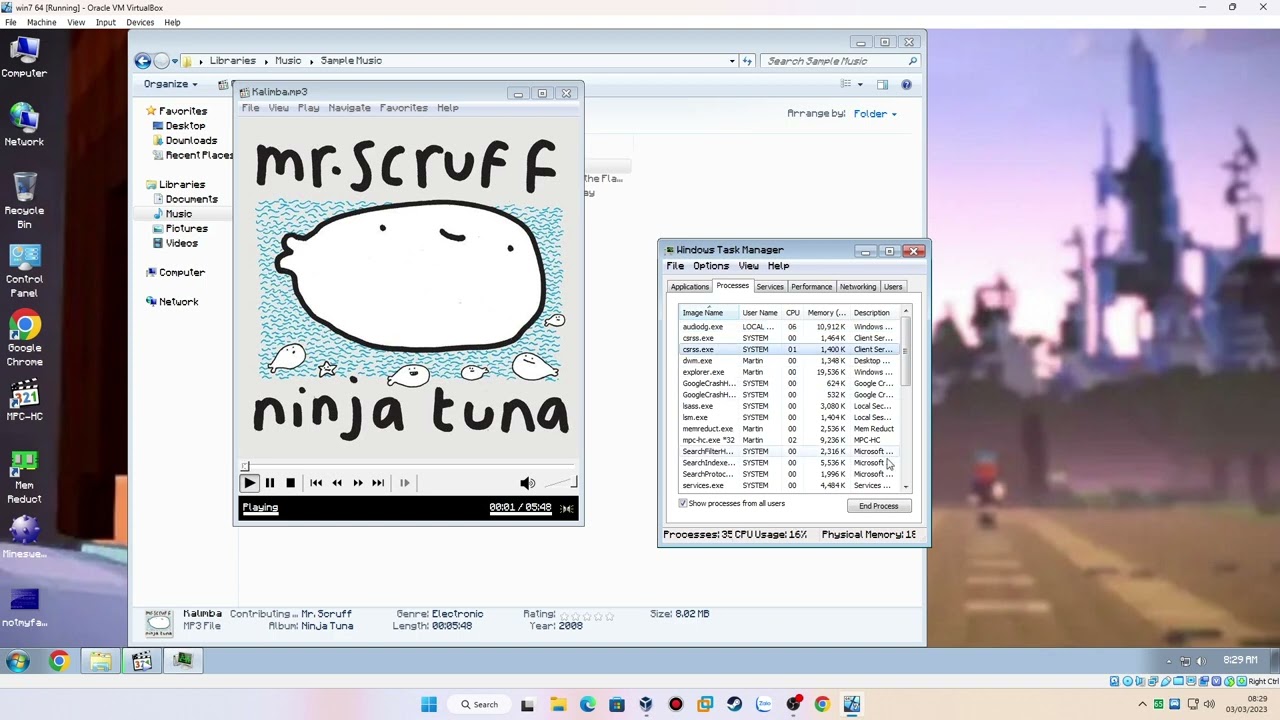Select Recent Places in the navigation pane

coord(194,156)
